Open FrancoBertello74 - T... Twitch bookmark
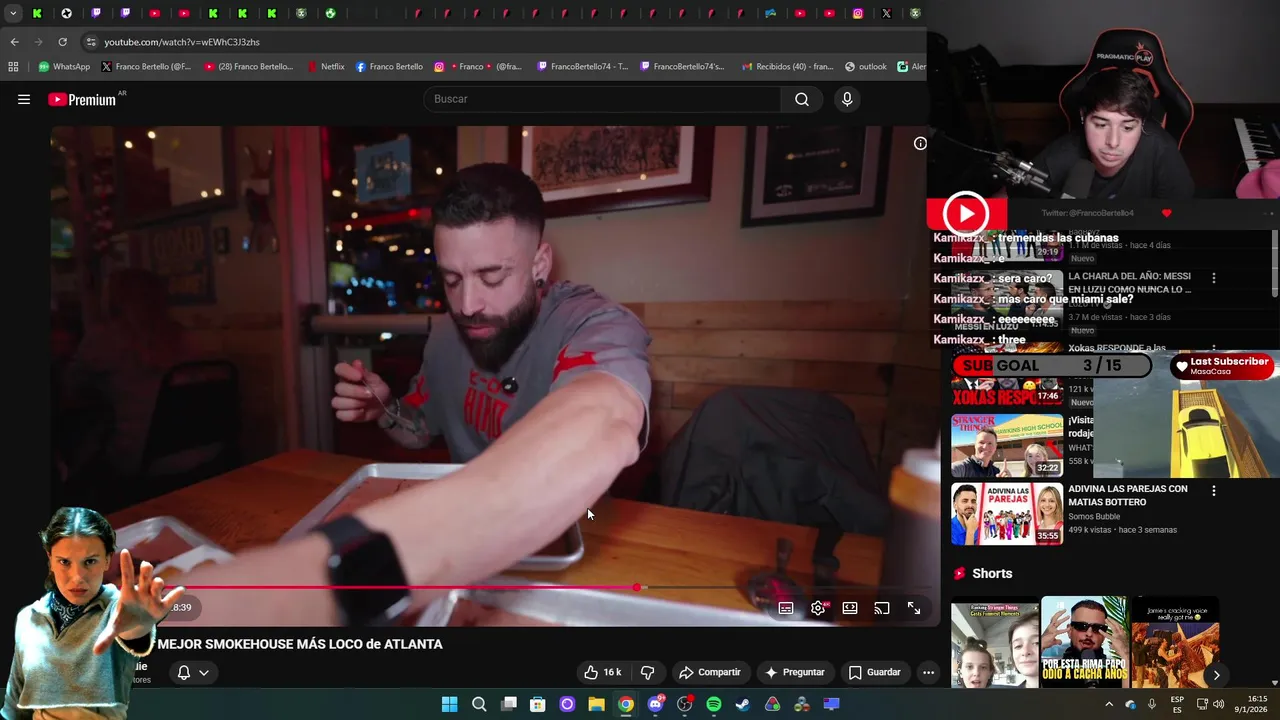 [583, 67]
